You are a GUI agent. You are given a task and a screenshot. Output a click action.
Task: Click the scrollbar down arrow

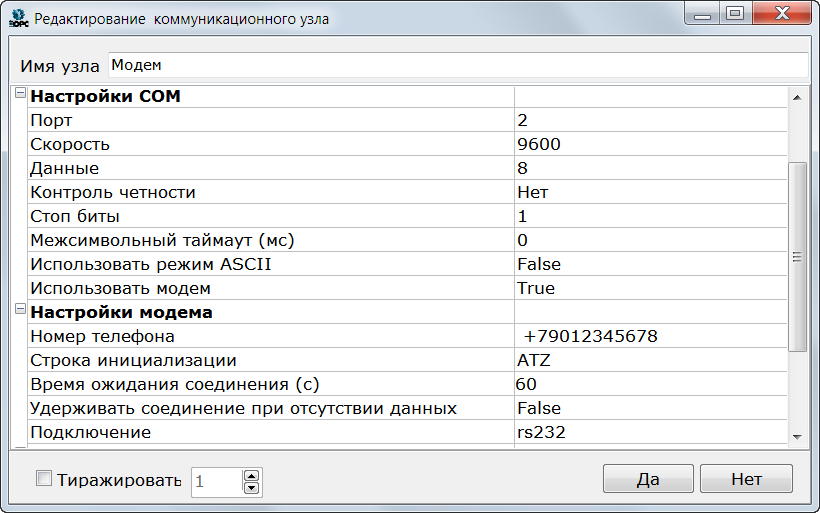(797, 437)
